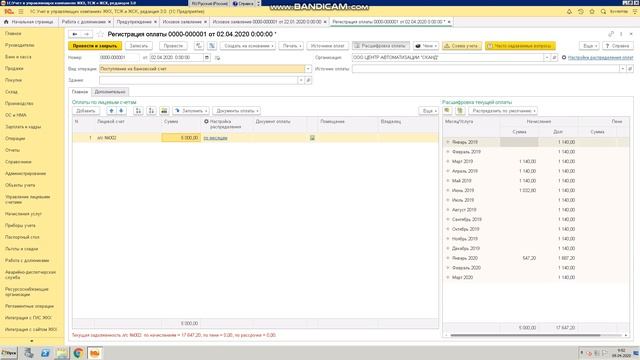Open 'Распределить по умолчанию' dropdown
This screenshot has width=640, height=360.
point(503,111)
